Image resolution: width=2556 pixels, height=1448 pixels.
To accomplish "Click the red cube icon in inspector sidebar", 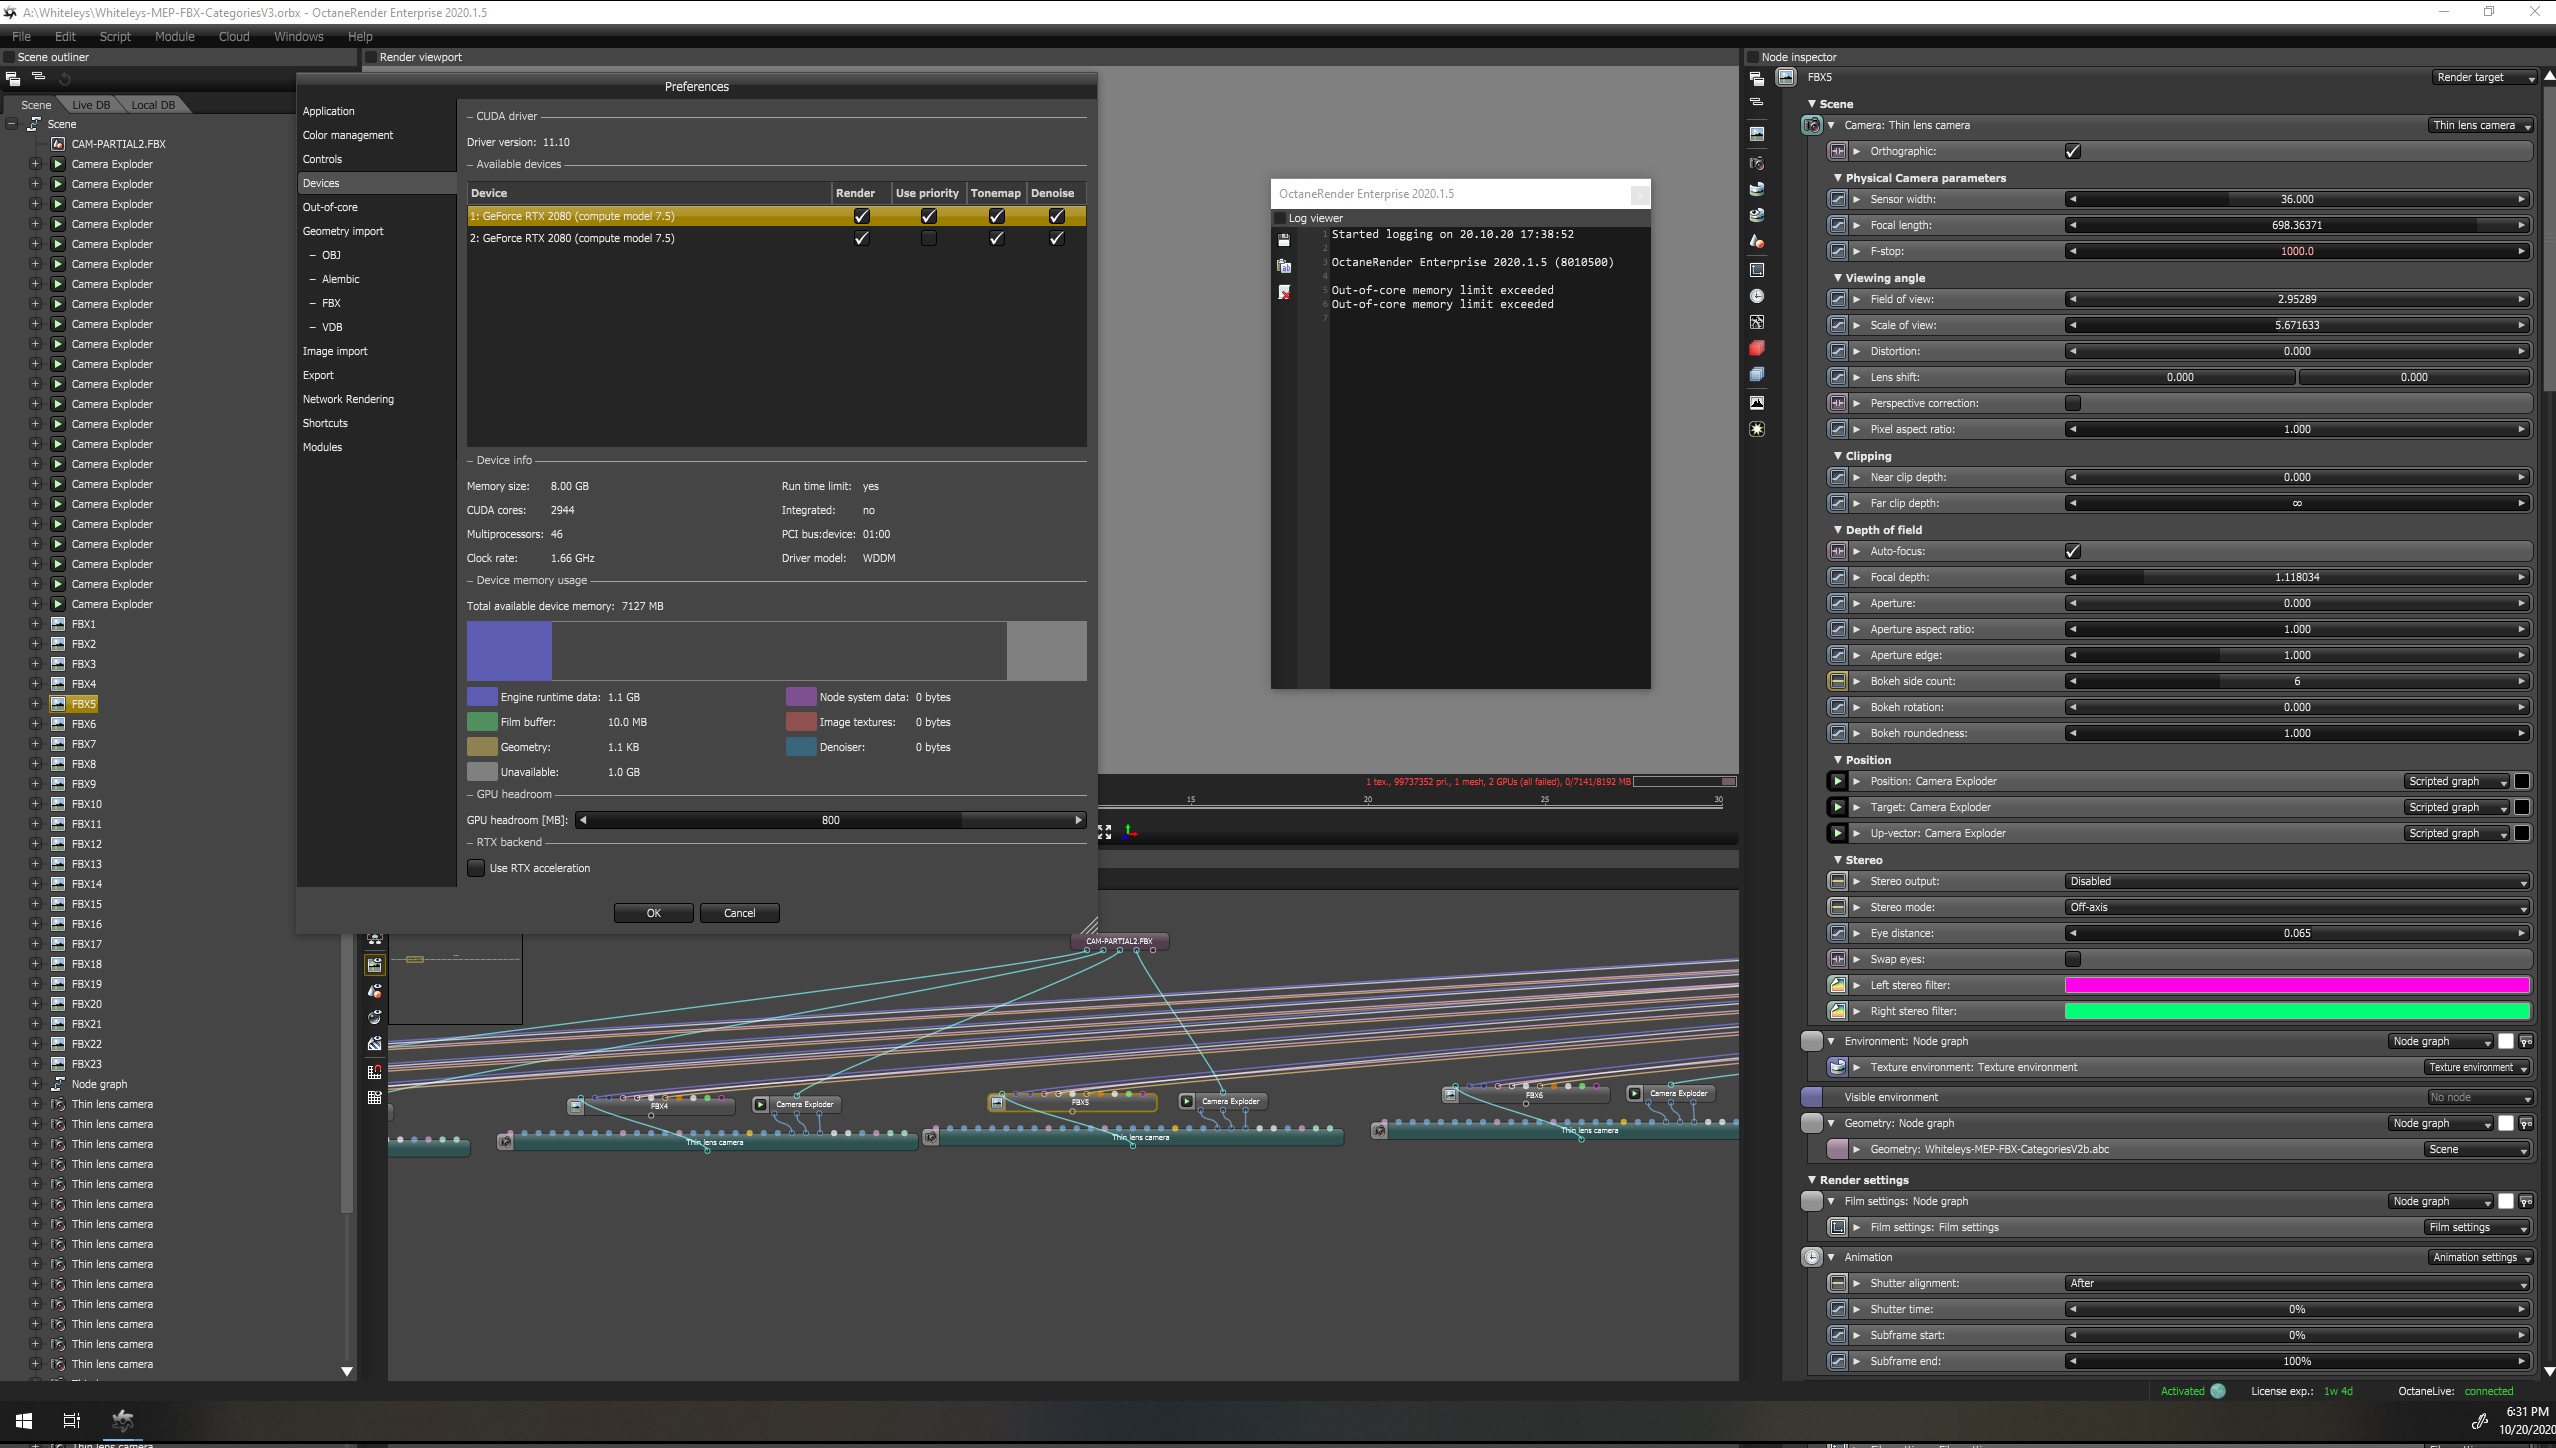I will [x=1757, y=348].
